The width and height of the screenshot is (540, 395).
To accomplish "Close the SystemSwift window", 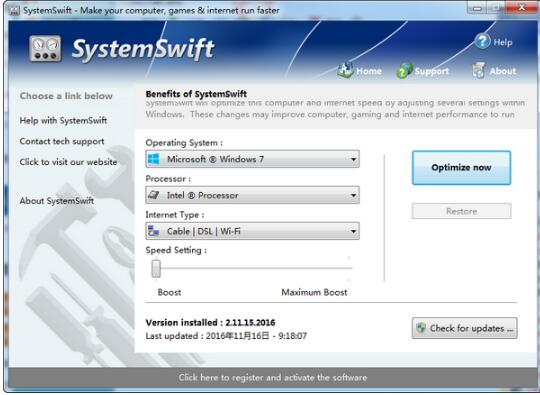I will pyautogui.click(x=522, y=8).
